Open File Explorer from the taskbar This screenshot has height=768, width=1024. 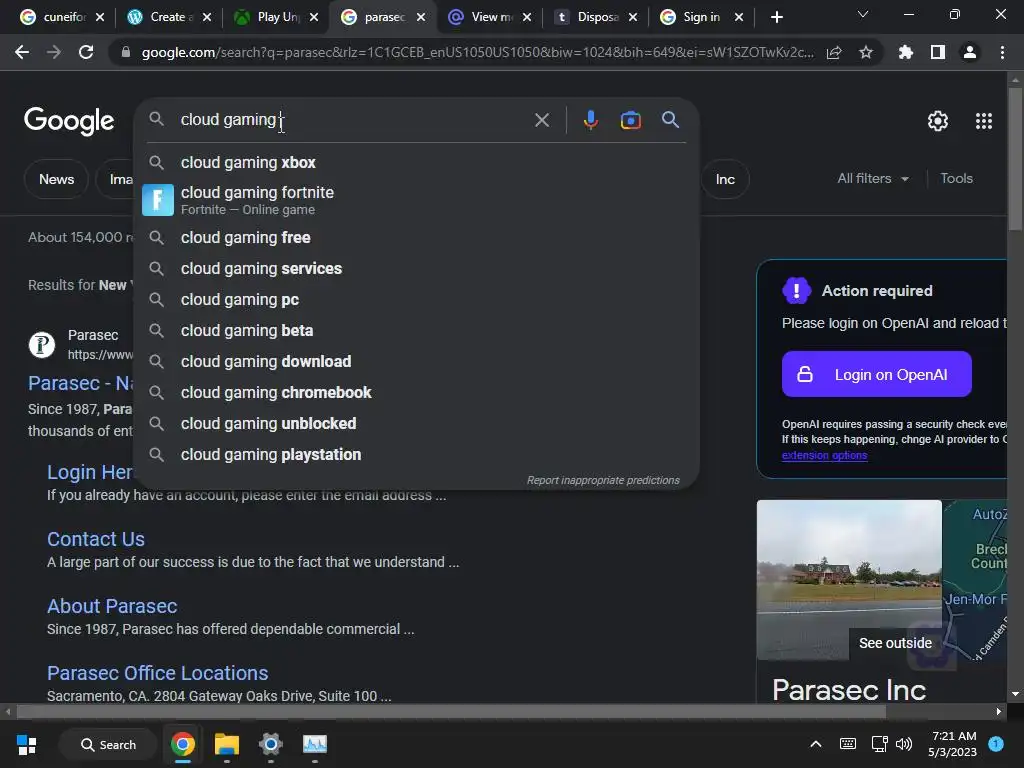[227, 744]
